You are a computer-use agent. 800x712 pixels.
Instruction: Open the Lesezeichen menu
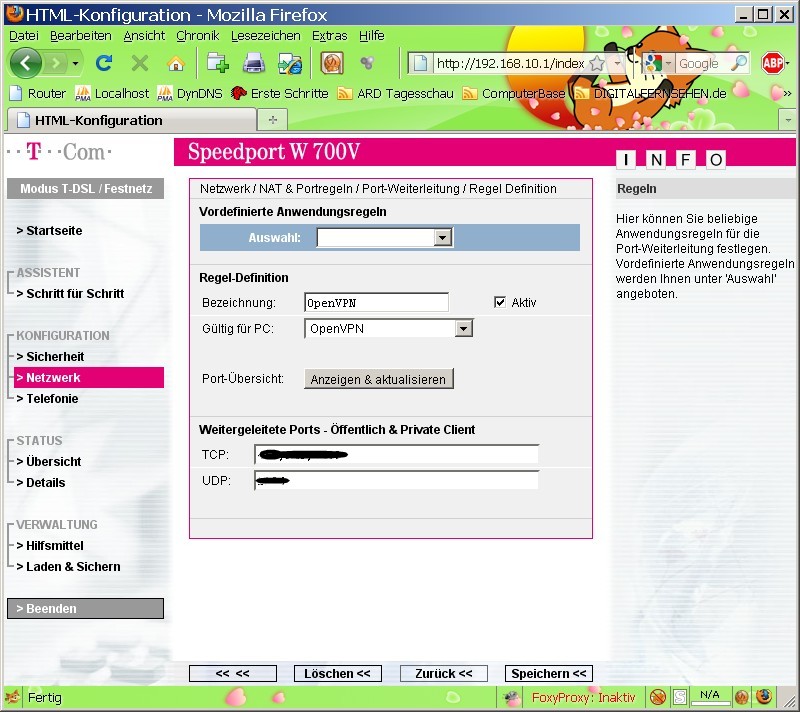[265, 36]
